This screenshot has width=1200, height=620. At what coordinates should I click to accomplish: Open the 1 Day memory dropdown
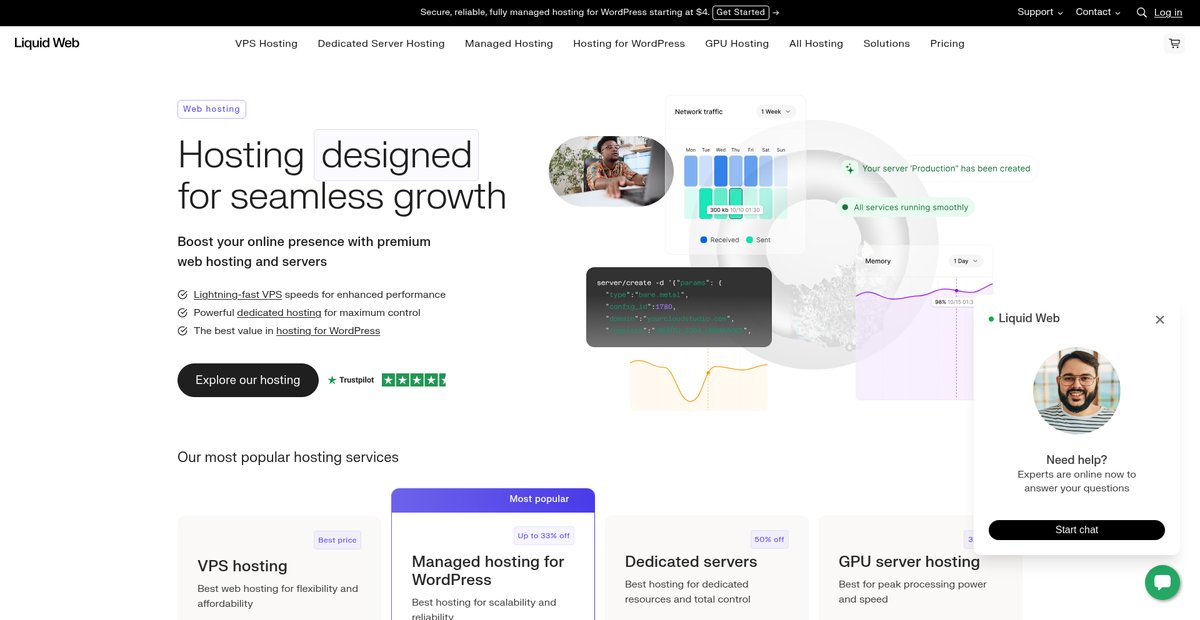click(x=964, y=261)
